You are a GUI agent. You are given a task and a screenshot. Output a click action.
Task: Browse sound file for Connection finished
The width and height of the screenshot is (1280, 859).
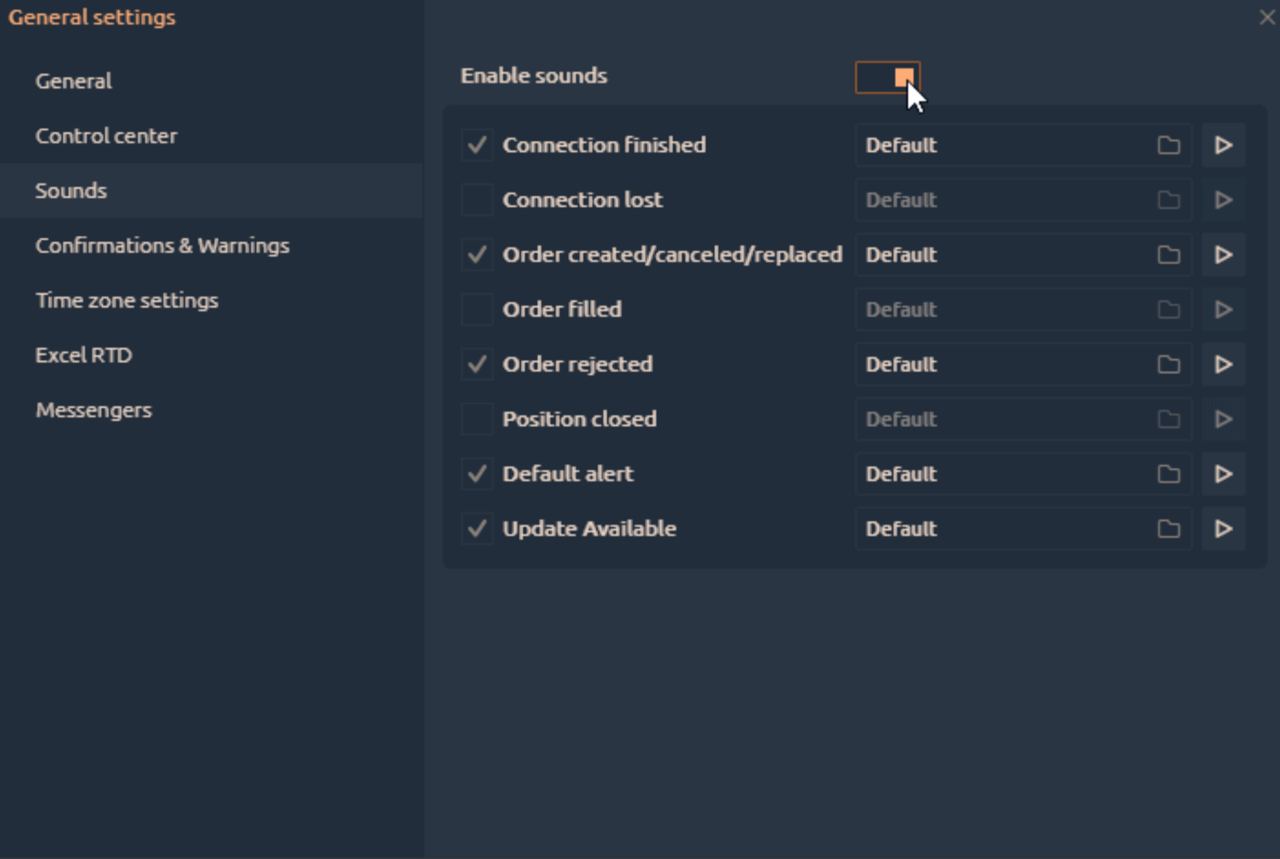[1168, 145]
